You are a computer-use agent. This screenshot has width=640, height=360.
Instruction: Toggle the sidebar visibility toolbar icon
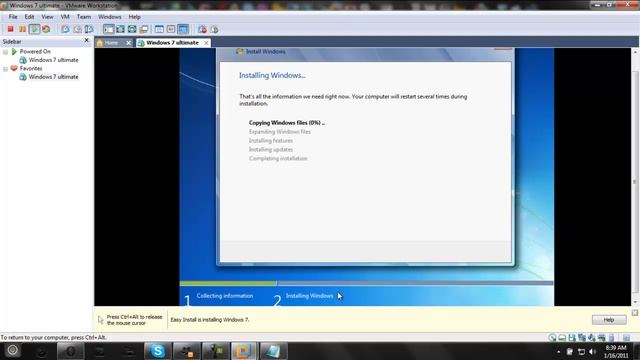[109, 29]
